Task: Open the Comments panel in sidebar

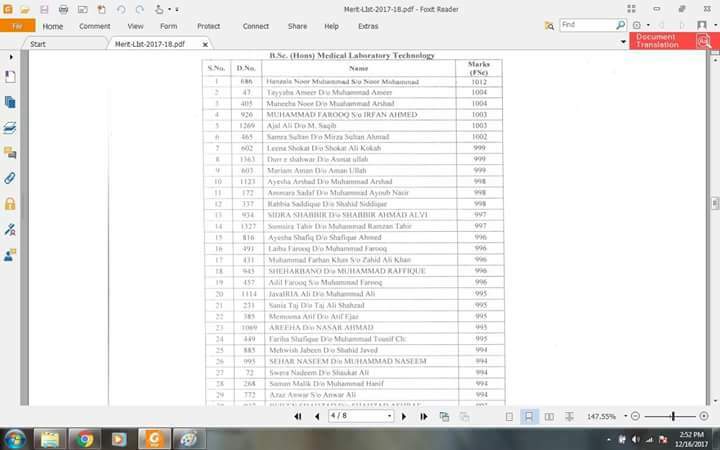Action: click(x=10, y=153)
